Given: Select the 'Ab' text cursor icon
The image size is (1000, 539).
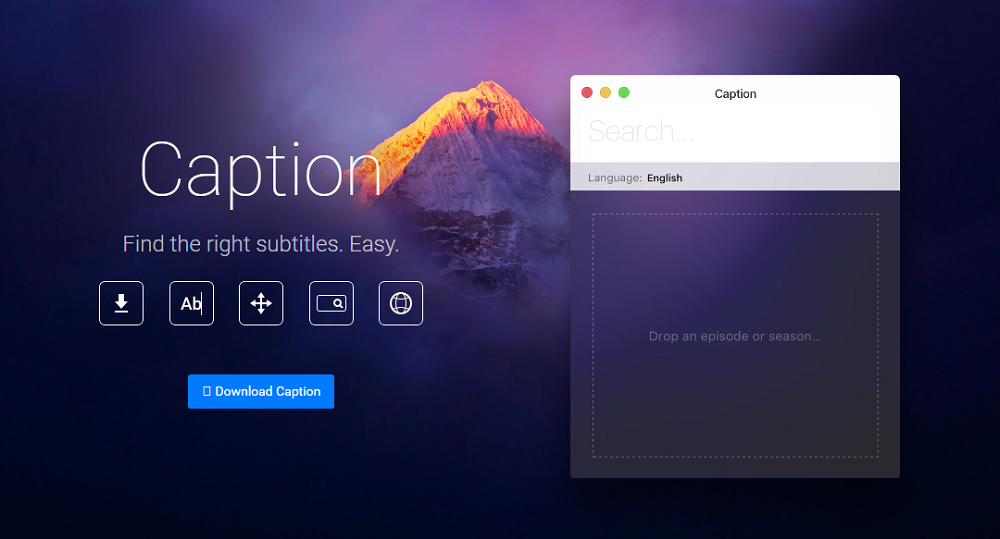Looking at the screenshot, I should [x=191, y=303].
